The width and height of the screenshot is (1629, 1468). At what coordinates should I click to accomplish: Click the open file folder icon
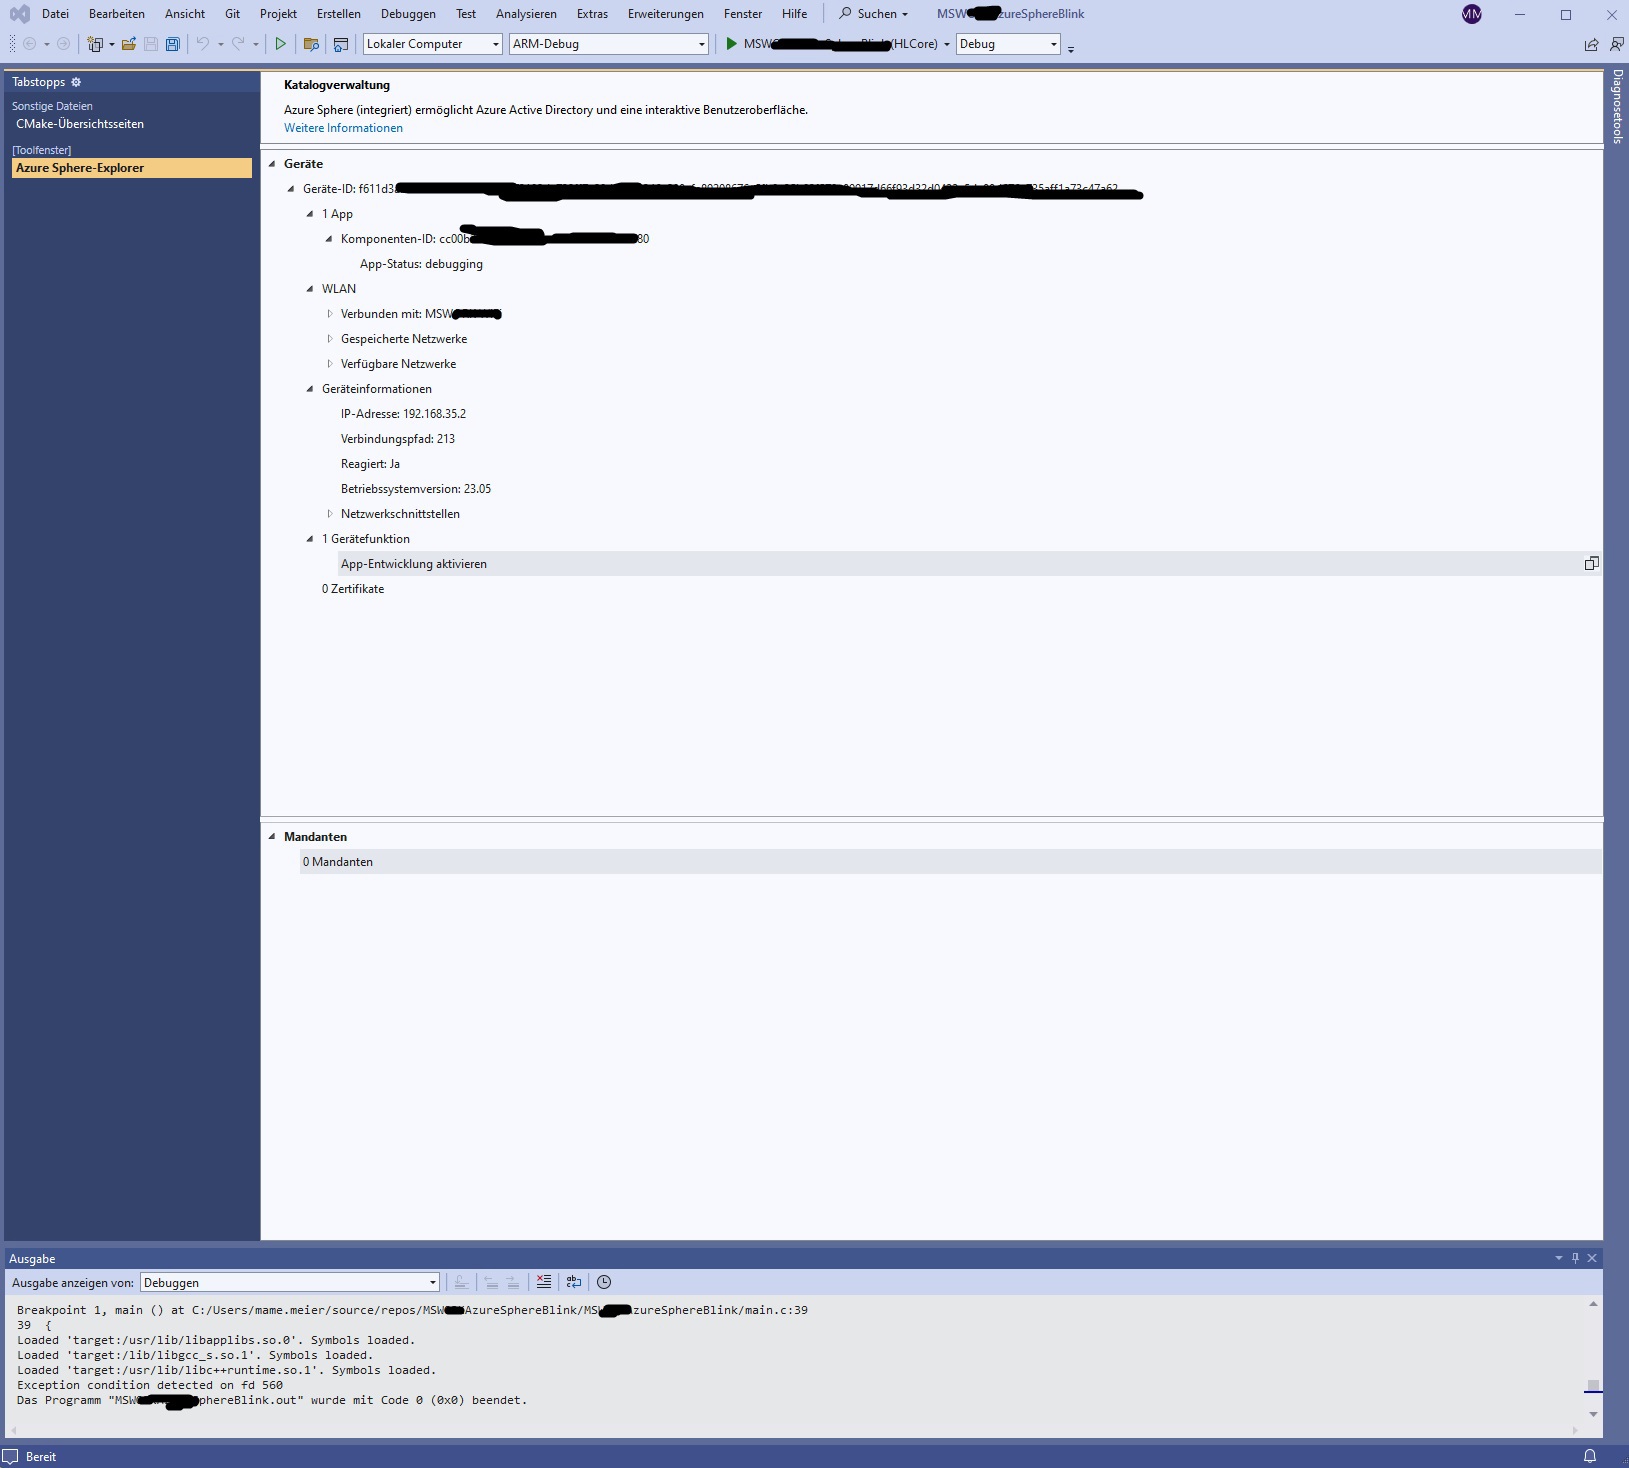coord(129,44)
